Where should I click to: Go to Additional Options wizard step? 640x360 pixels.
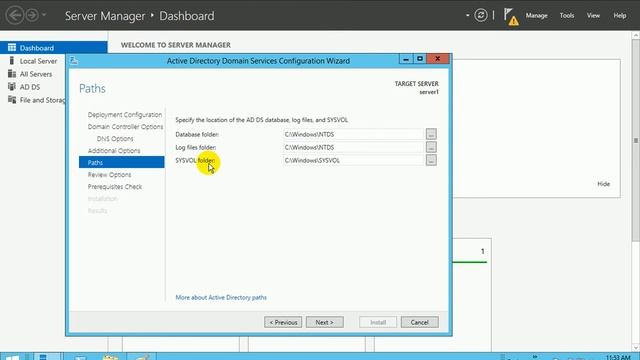click(114, 151)
